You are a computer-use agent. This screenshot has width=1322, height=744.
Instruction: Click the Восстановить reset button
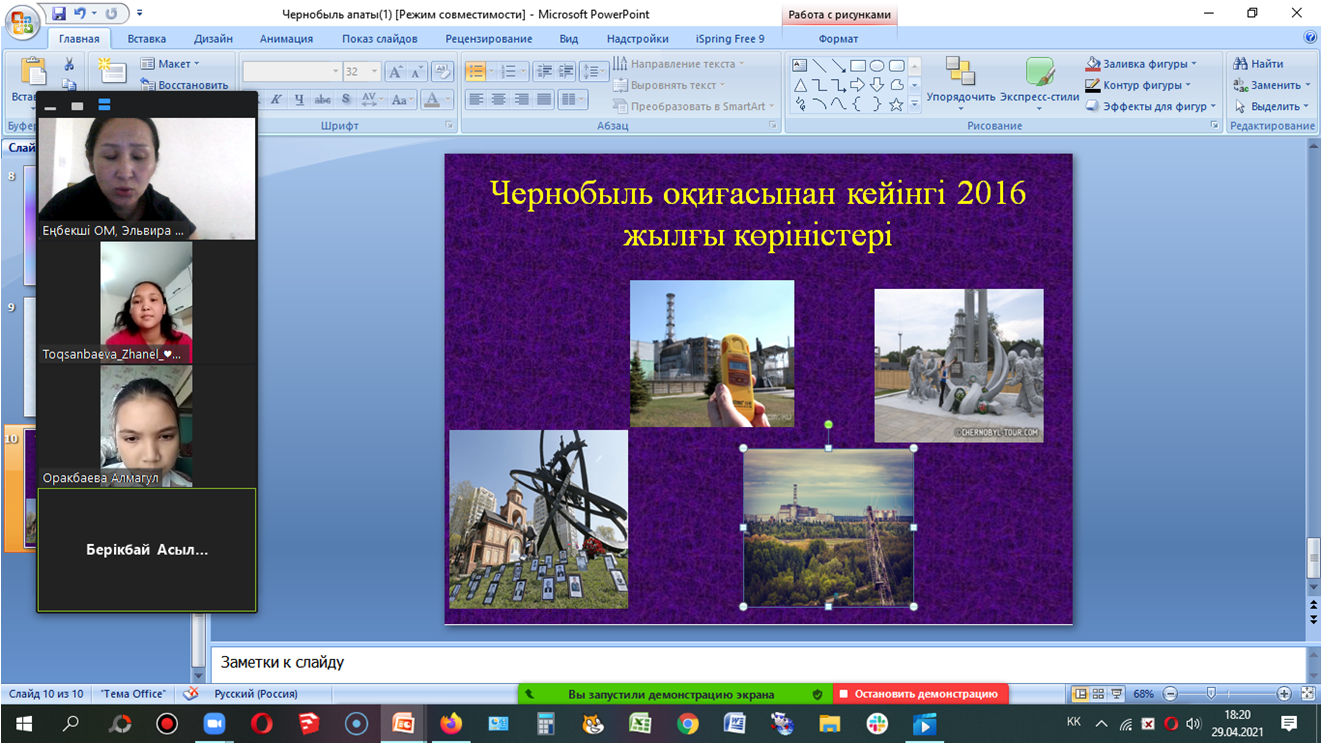pyautogui.click(x=192, y=85)
